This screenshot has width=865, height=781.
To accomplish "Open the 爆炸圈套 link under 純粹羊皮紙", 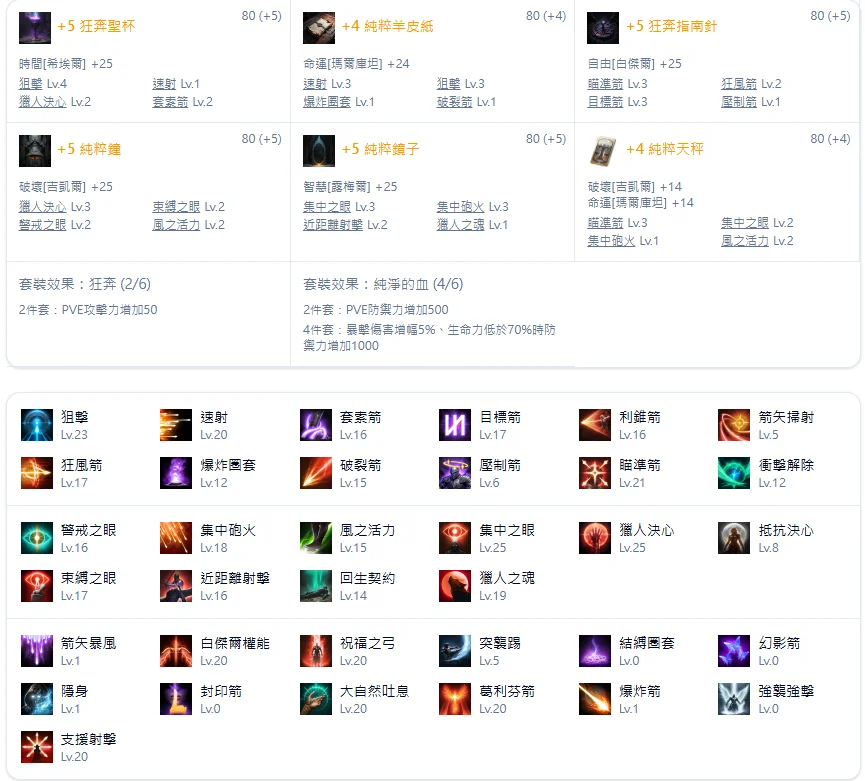I will pos(327,102).
